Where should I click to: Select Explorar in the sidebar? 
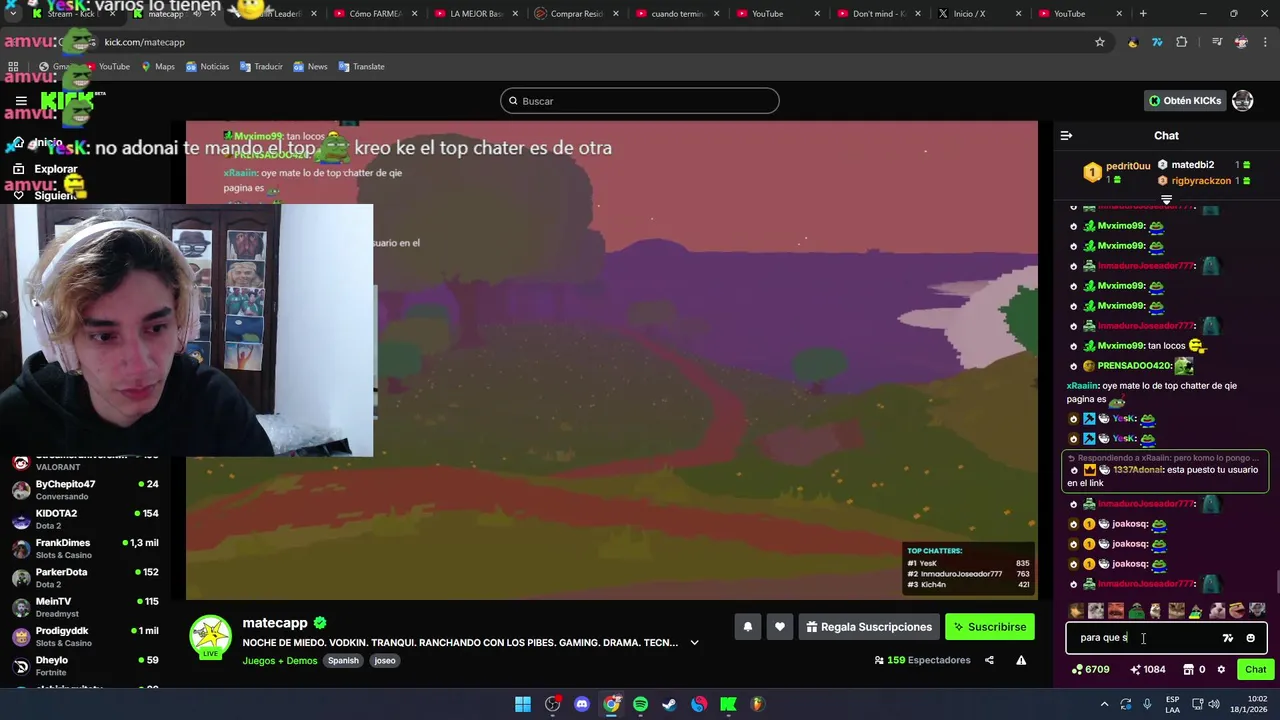coord(44,169)
